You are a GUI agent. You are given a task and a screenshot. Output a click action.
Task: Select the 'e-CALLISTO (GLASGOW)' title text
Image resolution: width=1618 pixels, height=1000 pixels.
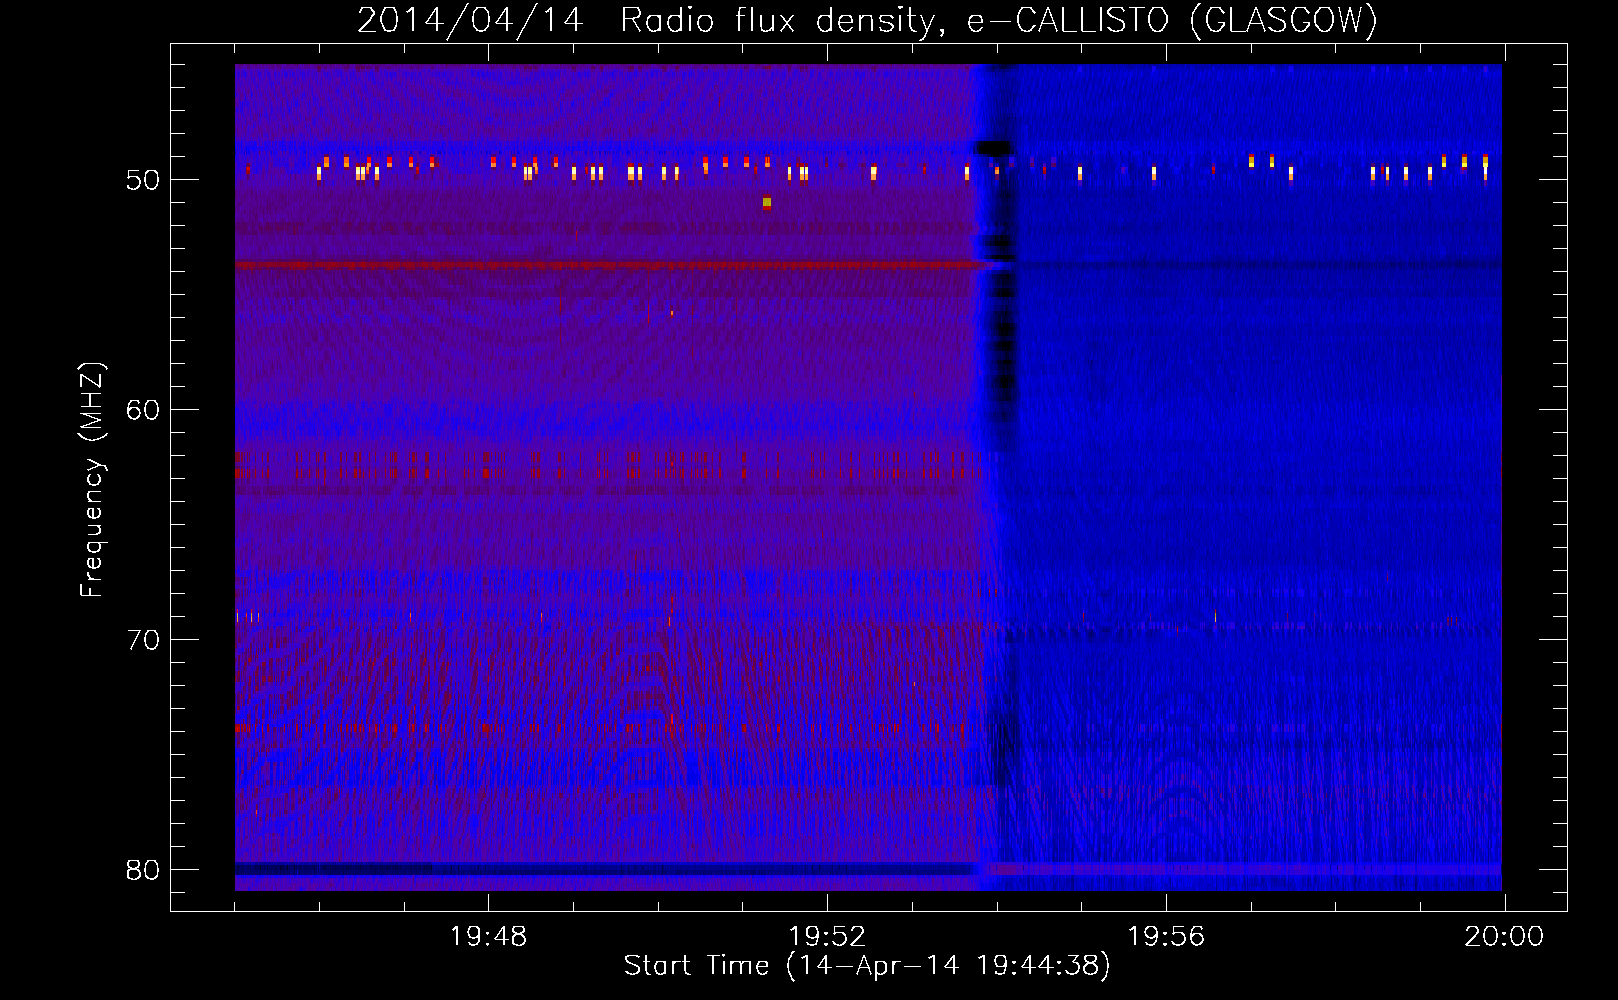(1172, 20)
